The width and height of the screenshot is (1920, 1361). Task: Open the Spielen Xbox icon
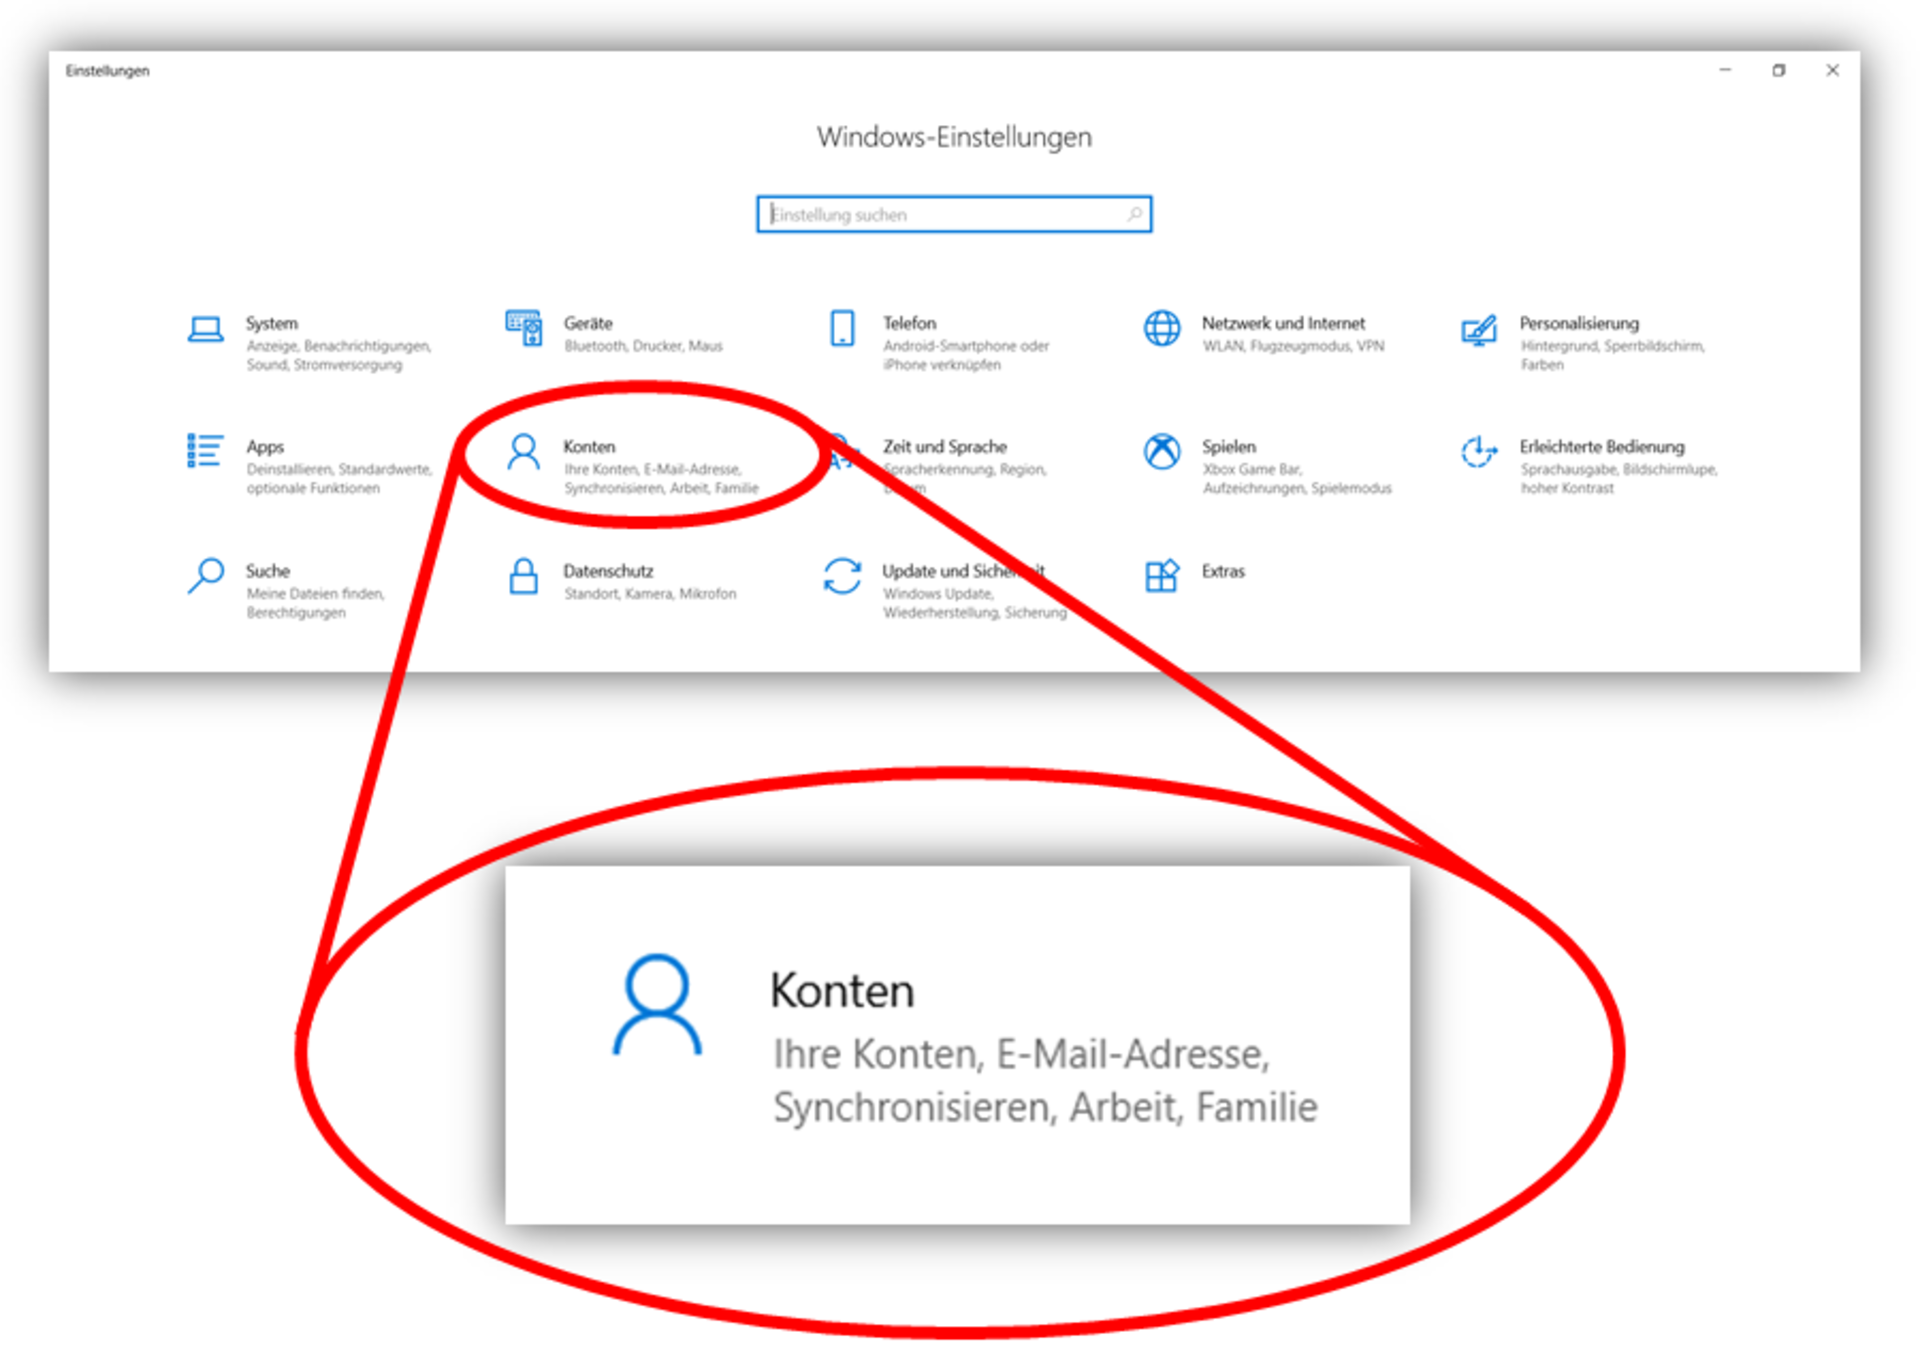1162,451
